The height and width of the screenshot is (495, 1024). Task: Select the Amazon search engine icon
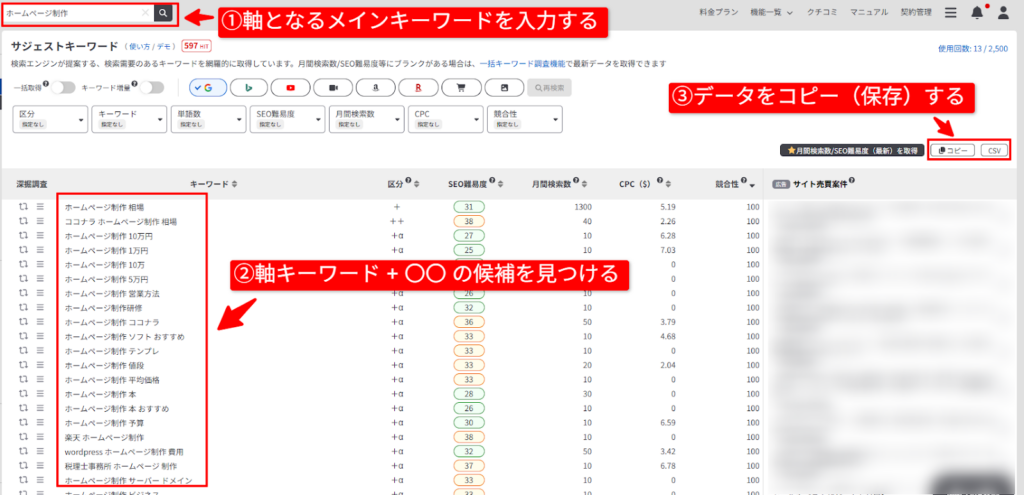pyautogui.click(x=375, y=88)
